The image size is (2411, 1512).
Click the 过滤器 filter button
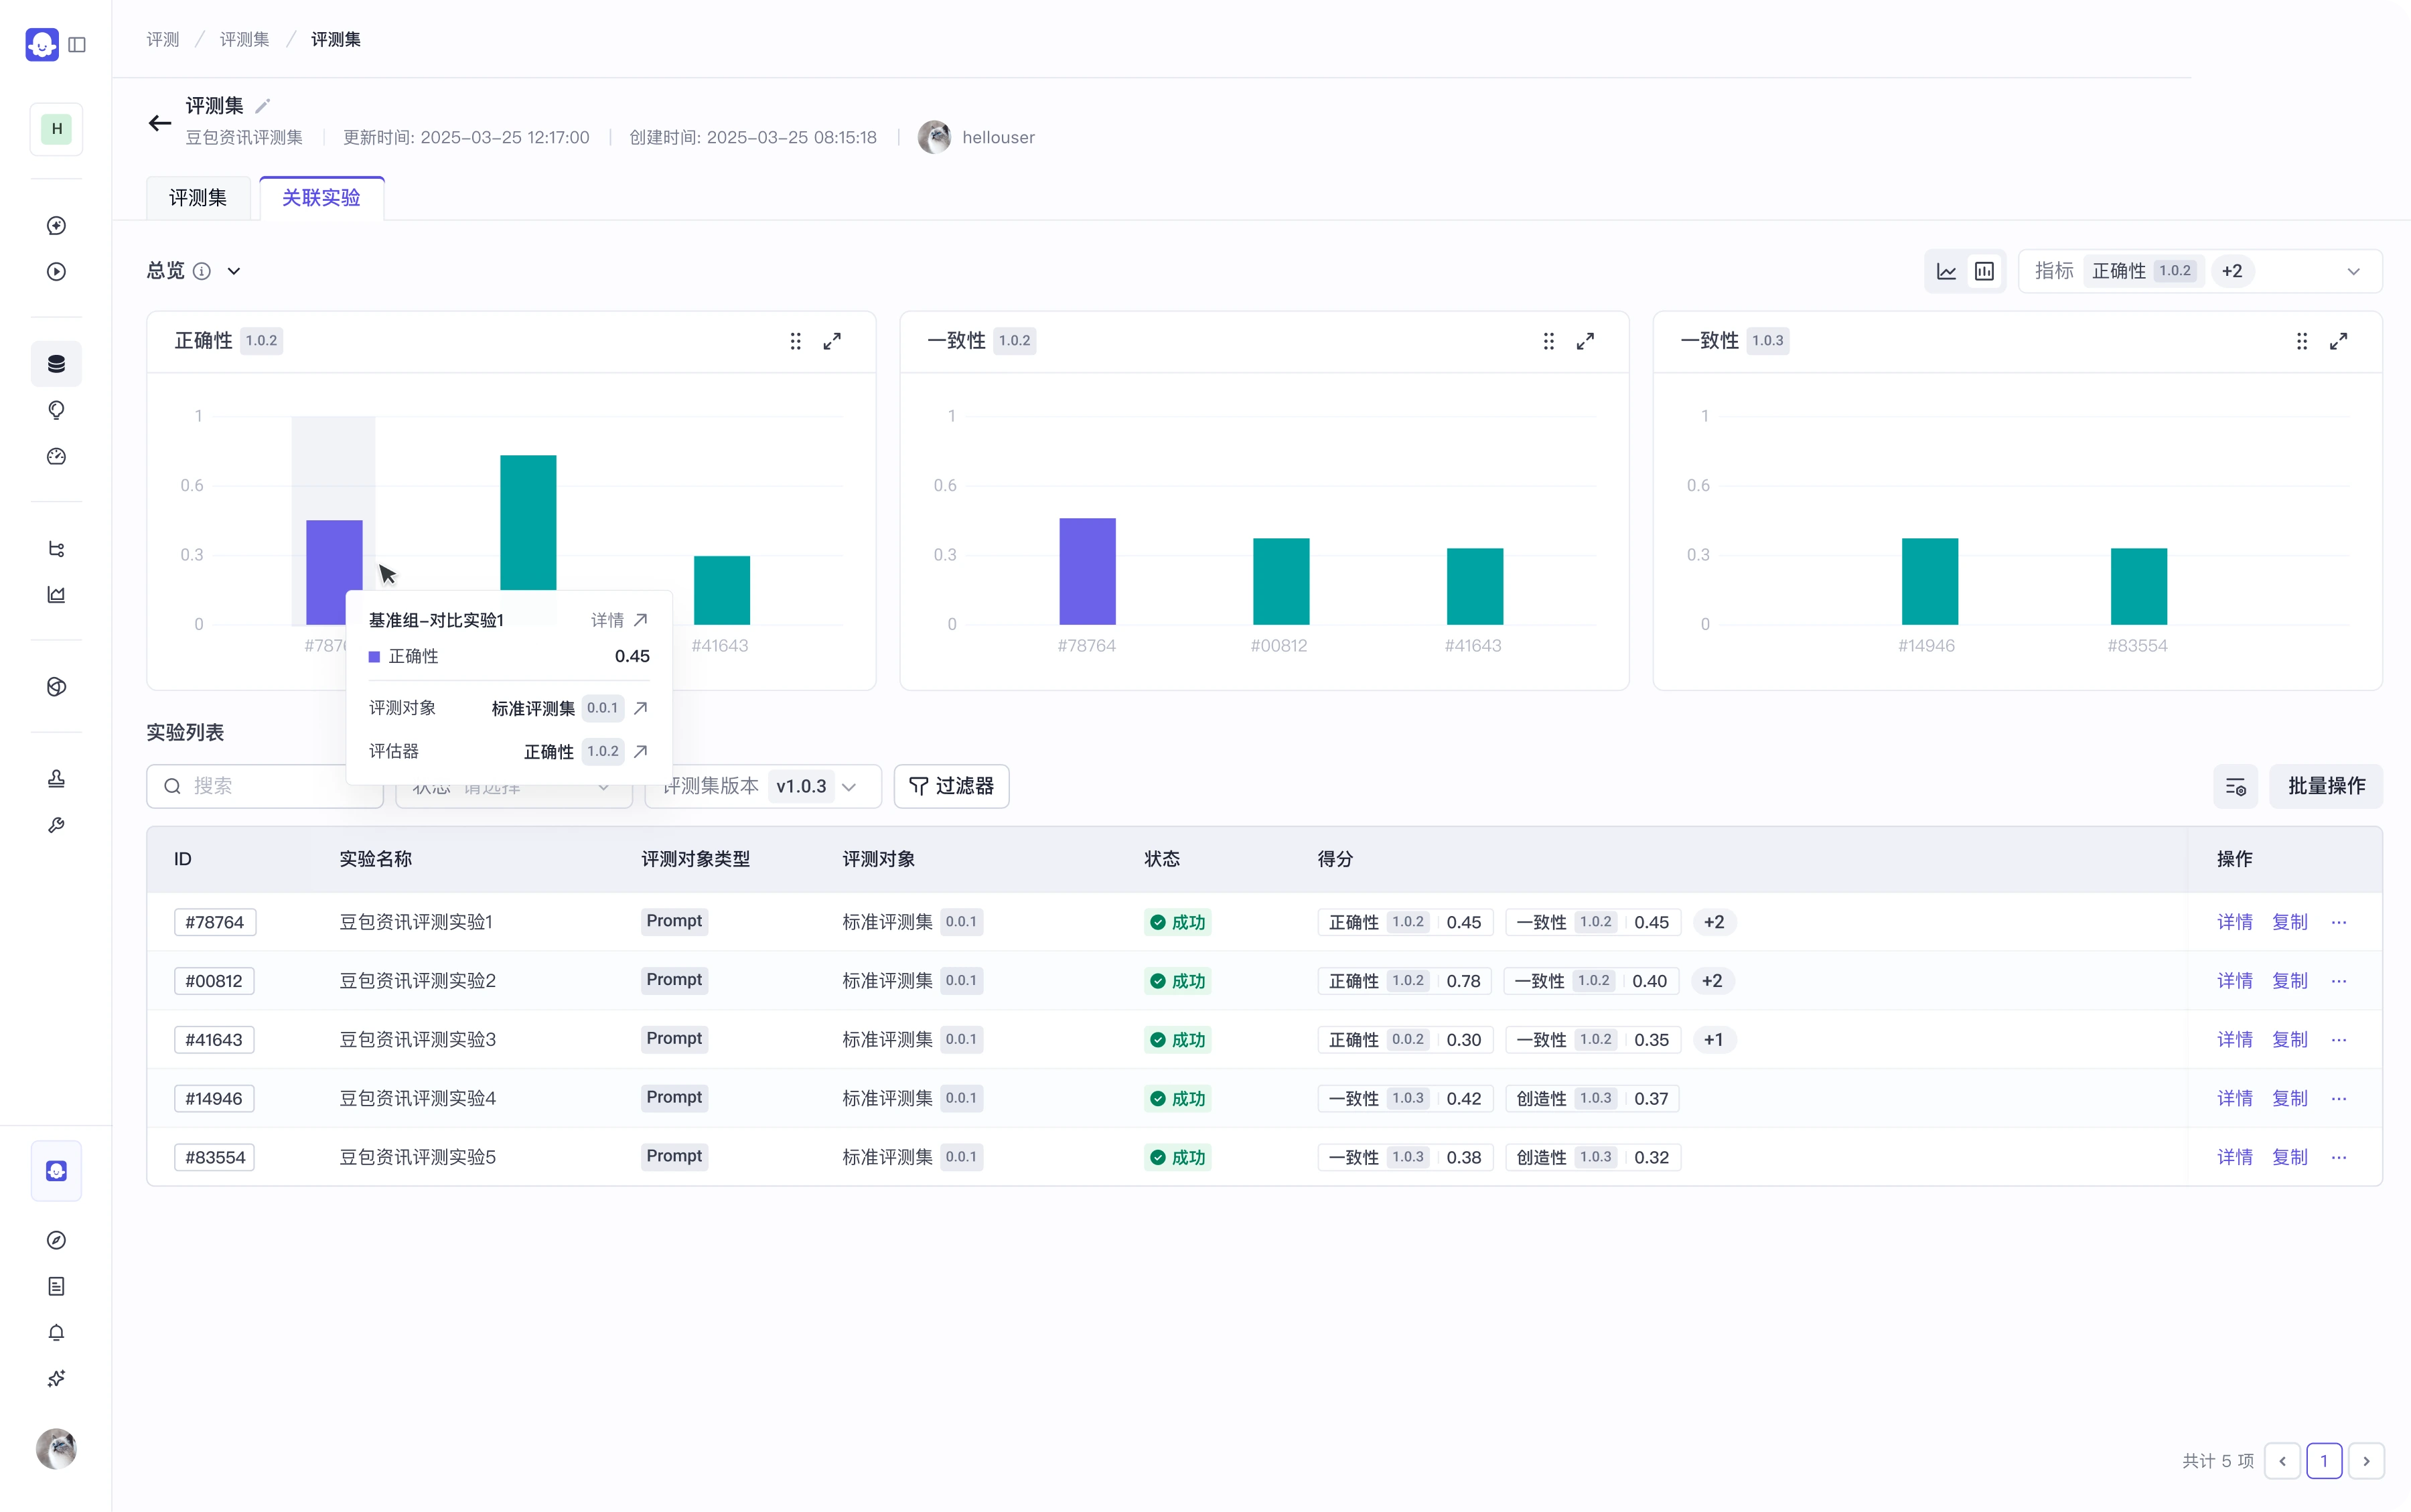(x=951, y=787)
